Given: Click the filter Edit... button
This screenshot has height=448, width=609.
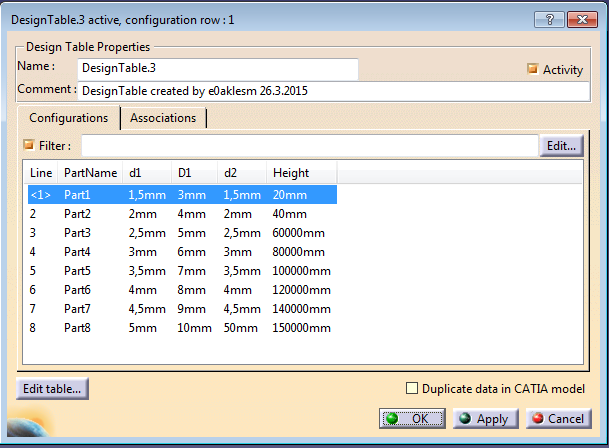Looking at the screenshot, I should (561, 146).
